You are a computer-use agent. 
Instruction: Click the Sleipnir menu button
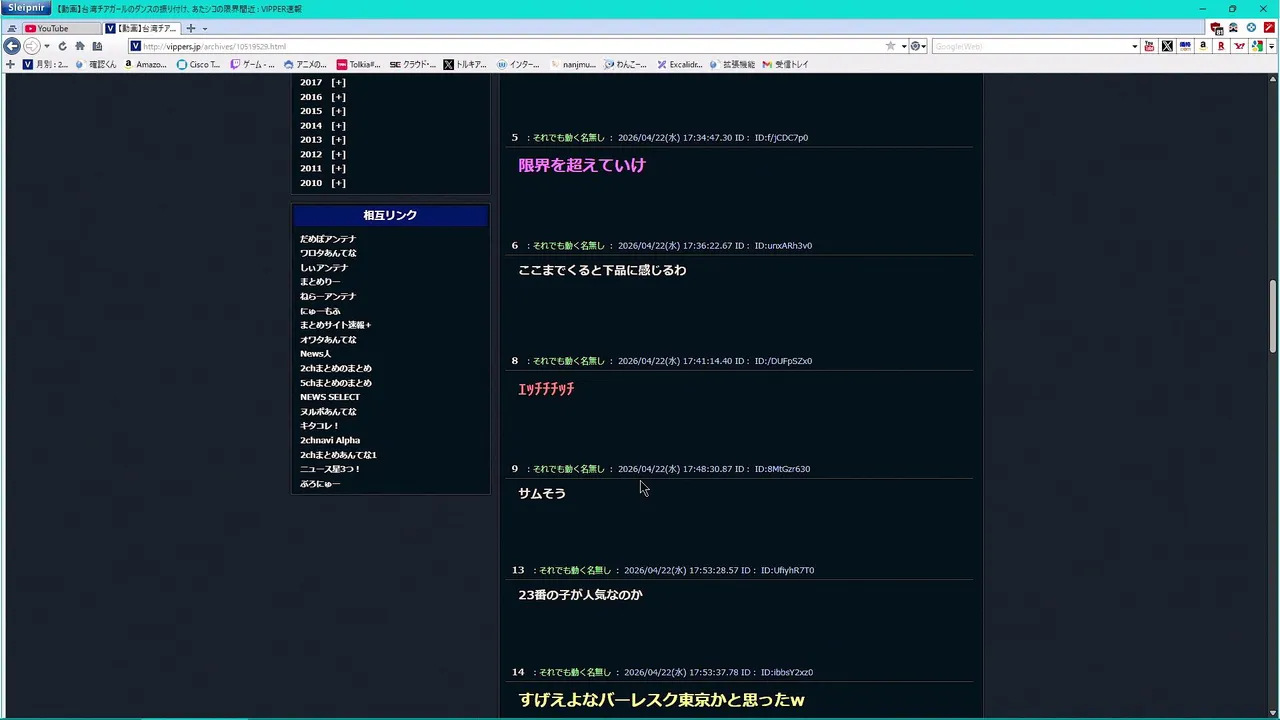click(x=26, y=8)
